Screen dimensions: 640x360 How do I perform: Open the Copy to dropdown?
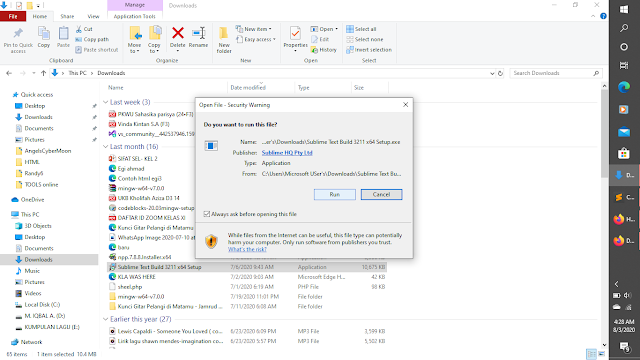coord(154,40)
